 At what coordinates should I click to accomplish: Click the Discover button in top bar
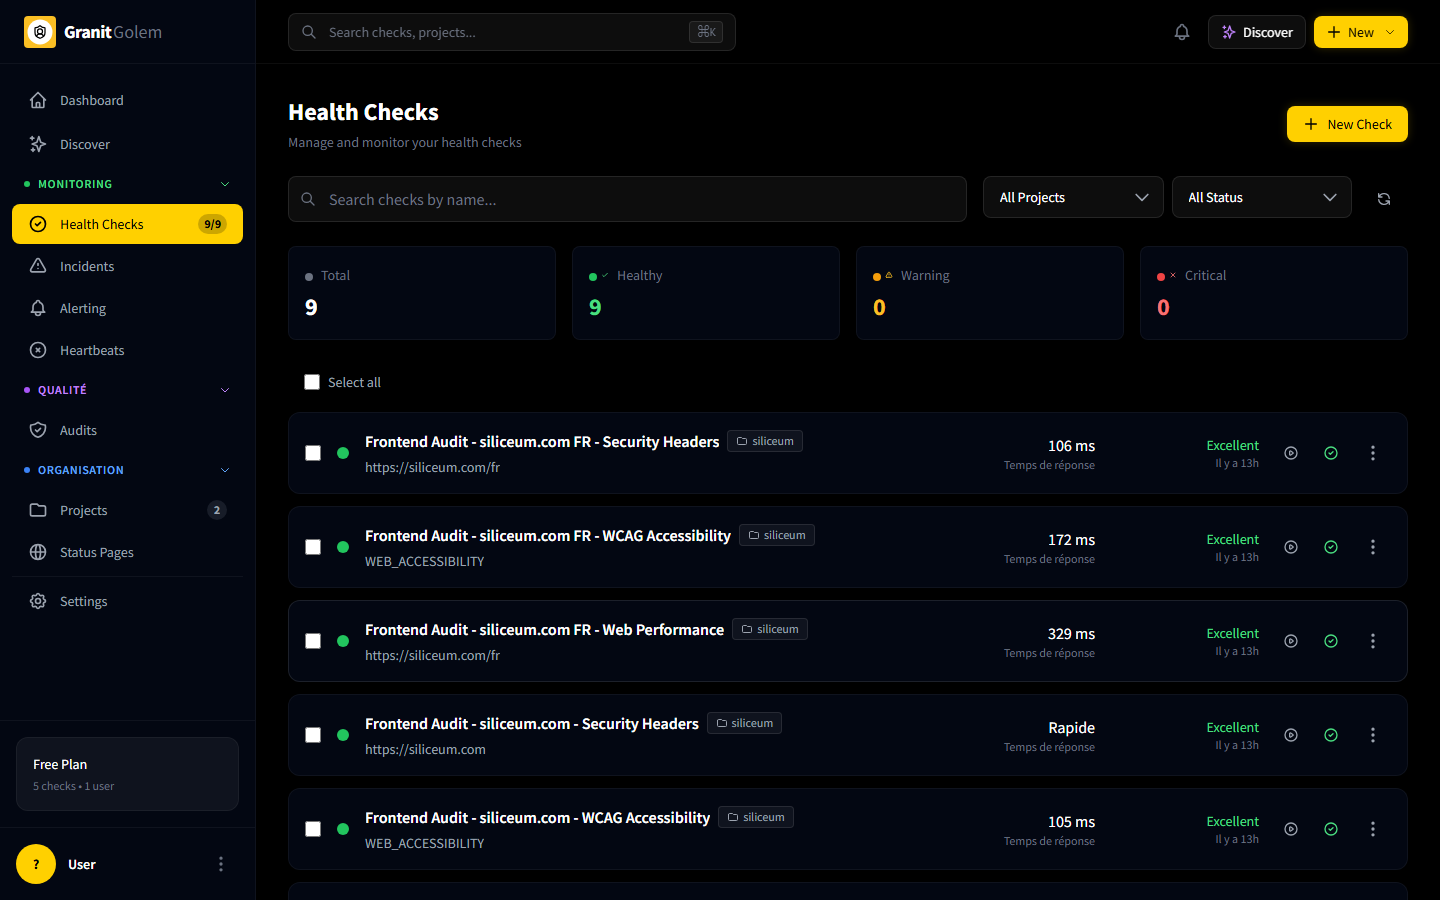click(1257, 32)
